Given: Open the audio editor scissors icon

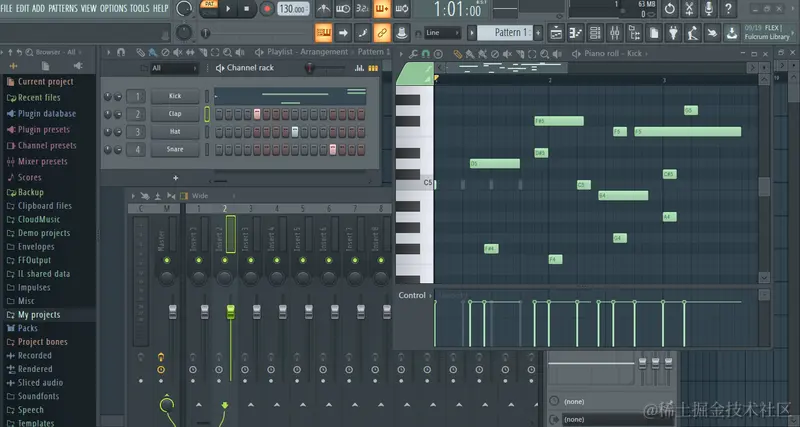Looking at the screenshot, I should (x=689, y=9).
